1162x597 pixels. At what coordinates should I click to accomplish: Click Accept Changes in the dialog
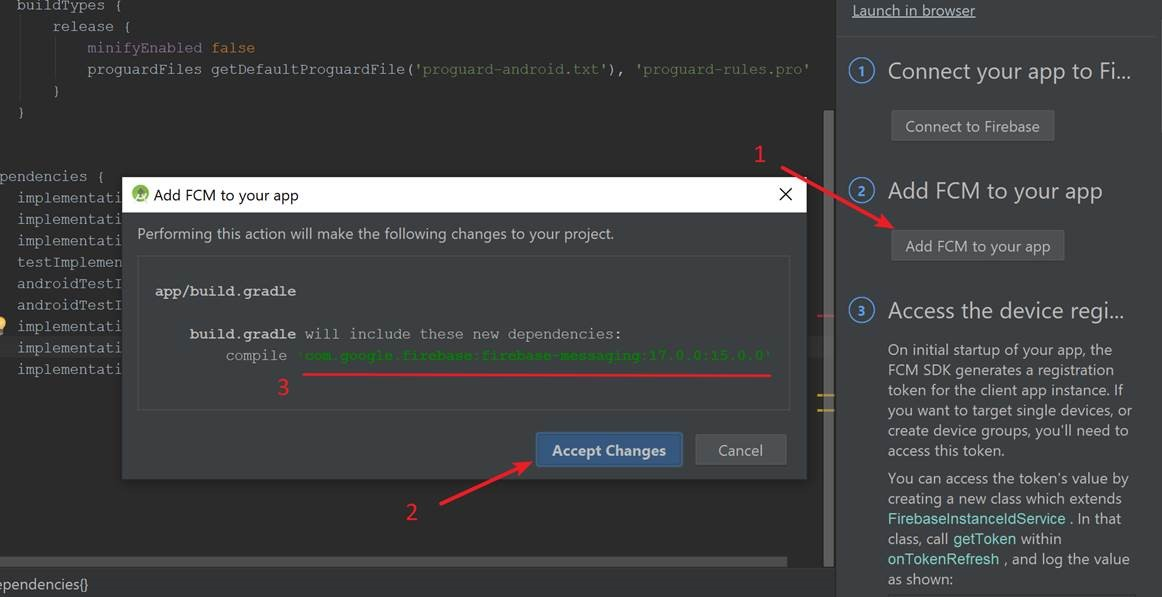(x=608, y=450)
